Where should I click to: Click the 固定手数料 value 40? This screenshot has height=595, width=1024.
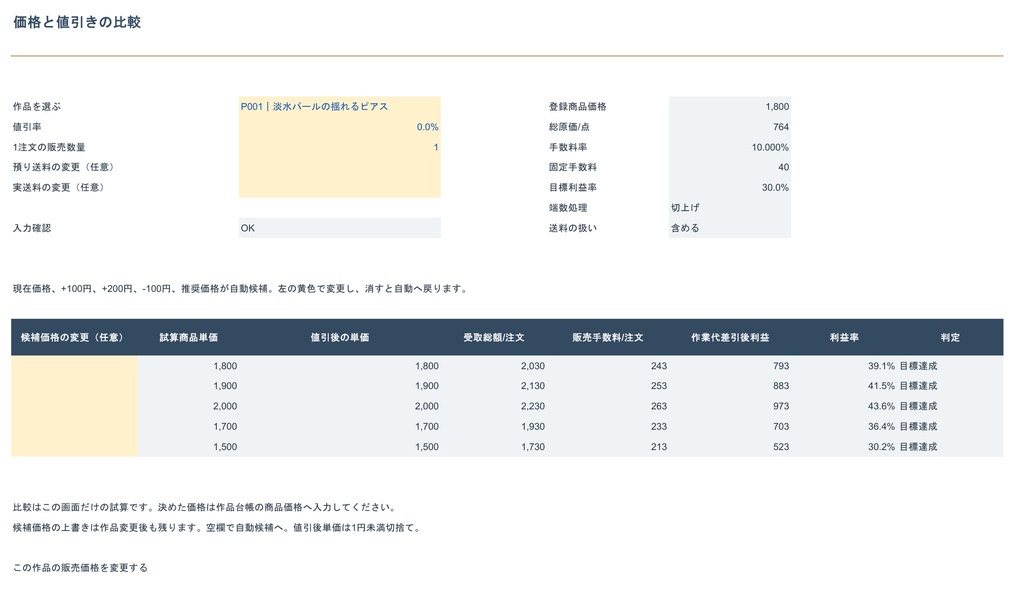point(729,167)
